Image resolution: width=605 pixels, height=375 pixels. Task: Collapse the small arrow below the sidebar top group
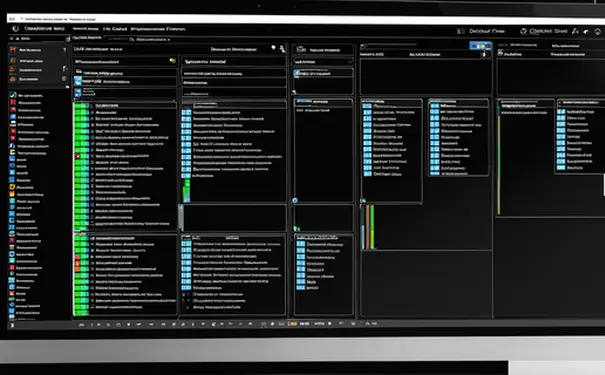click(68, 87)
